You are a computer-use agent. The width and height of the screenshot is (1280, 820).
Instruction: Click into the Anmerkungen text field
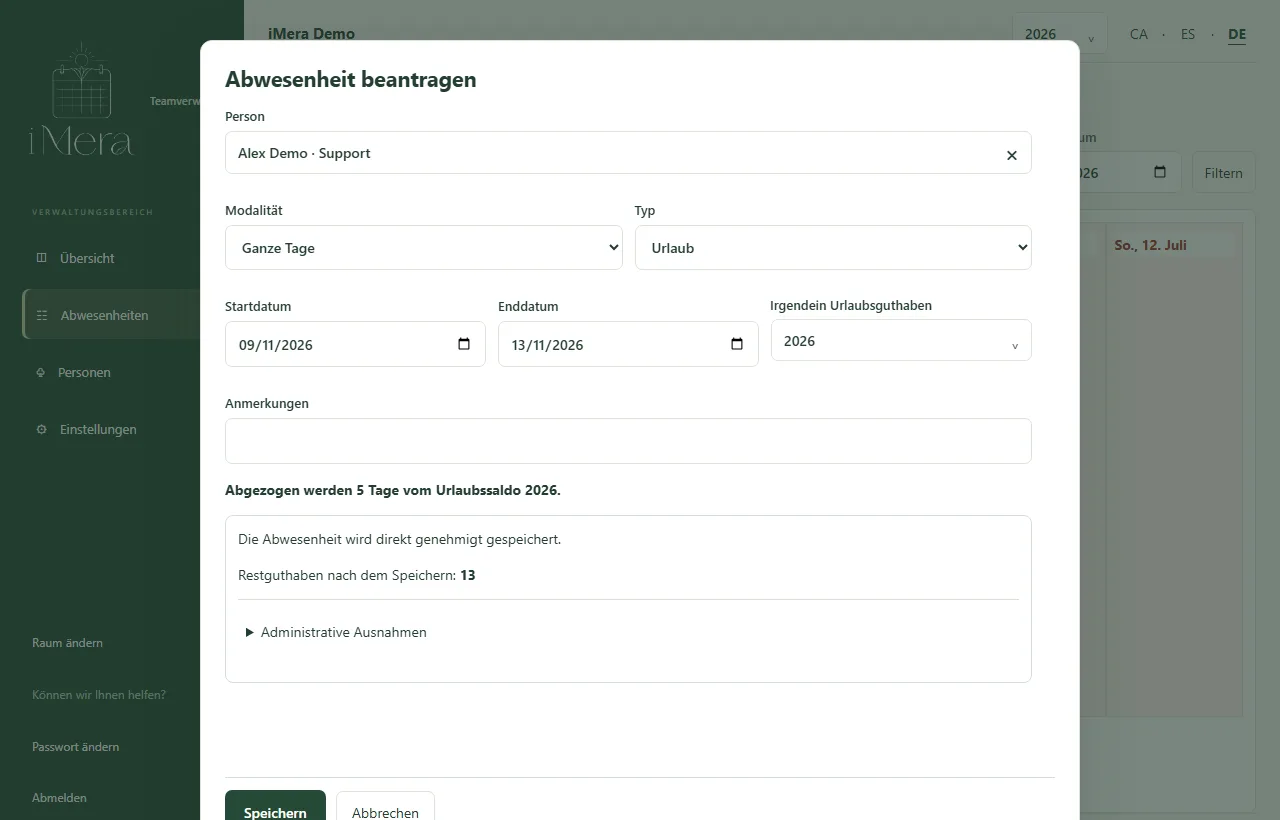pos(628,441)
